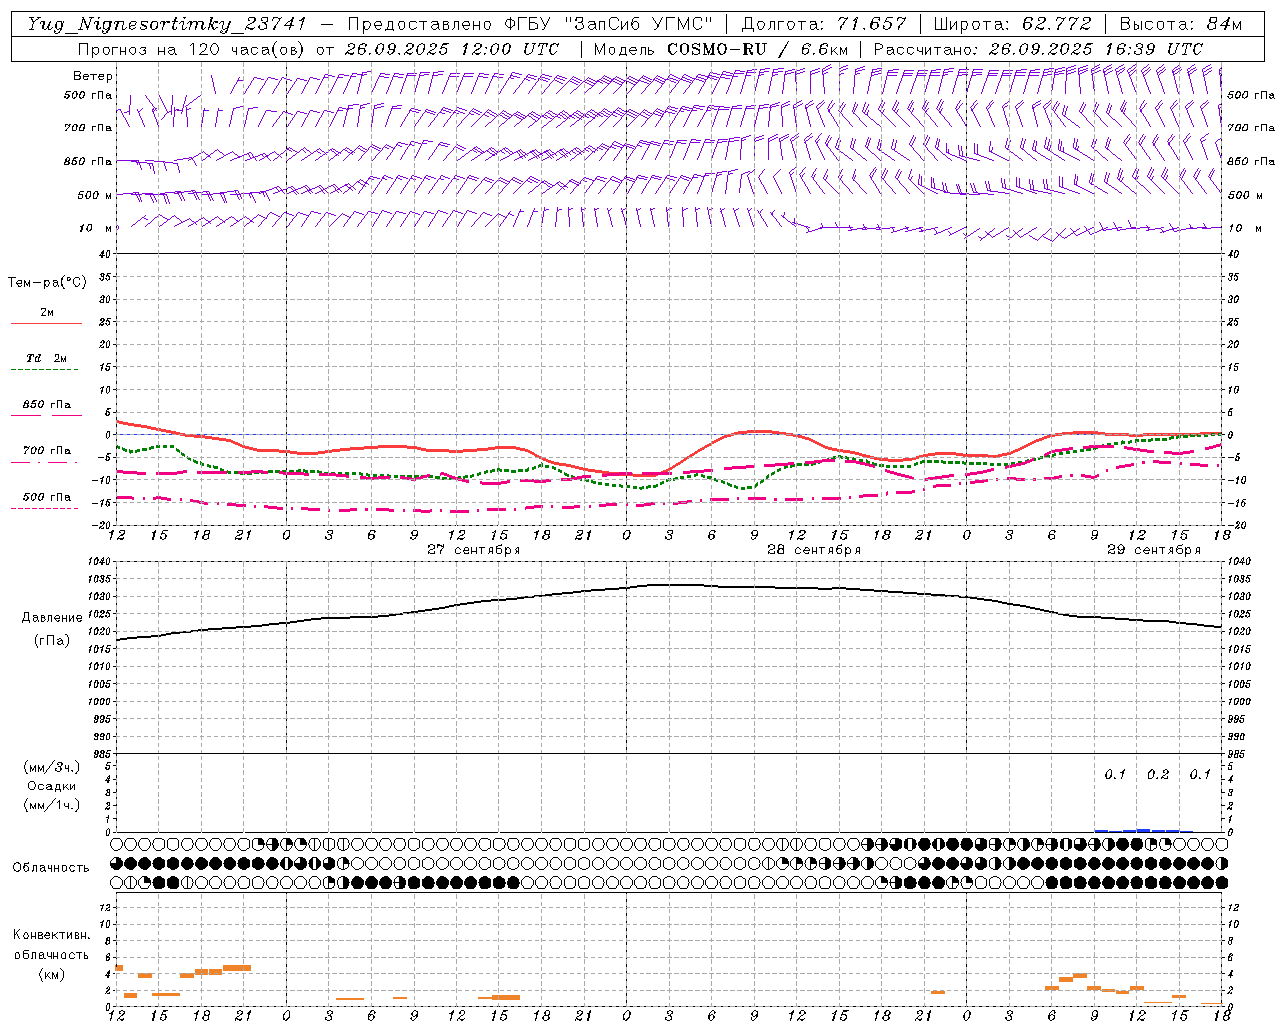Select the "Высота: 84м" header value
The height and width of the screenshot is (1024, 1280).
pos(1181,24)
